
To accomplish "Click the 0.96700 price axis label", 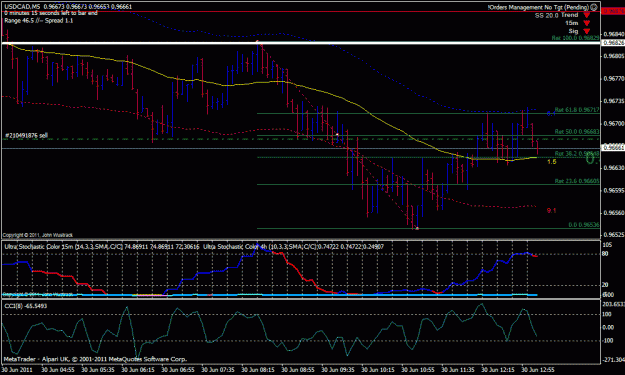I will point(614,124).
